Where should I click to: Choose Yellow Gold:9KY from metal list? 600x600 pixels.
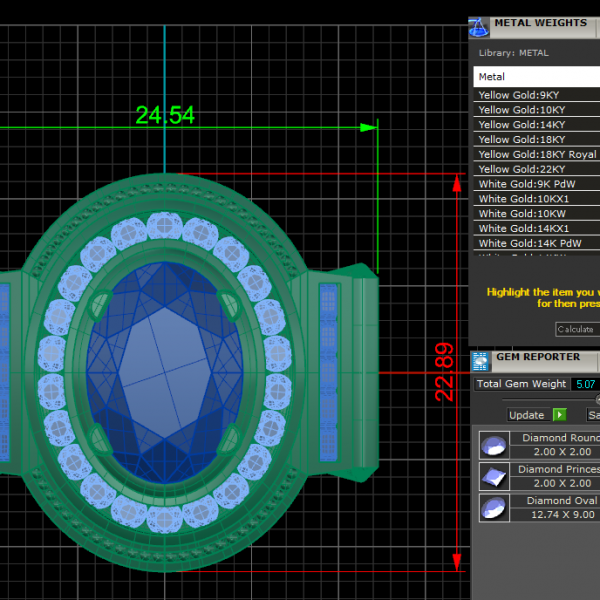coord(518,96)
